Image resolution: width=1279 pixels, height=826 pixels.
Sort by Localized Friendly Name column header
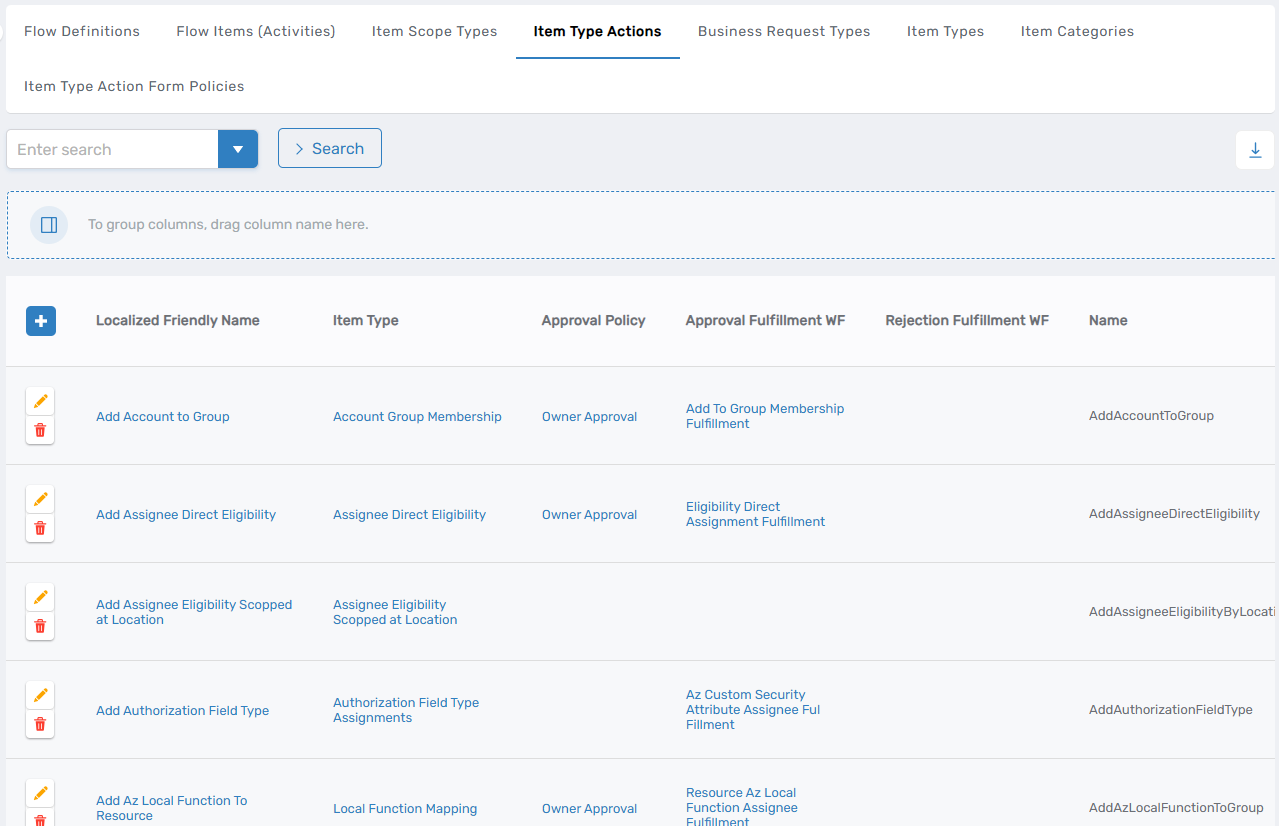pyautogui.click(x=178, y=320)
